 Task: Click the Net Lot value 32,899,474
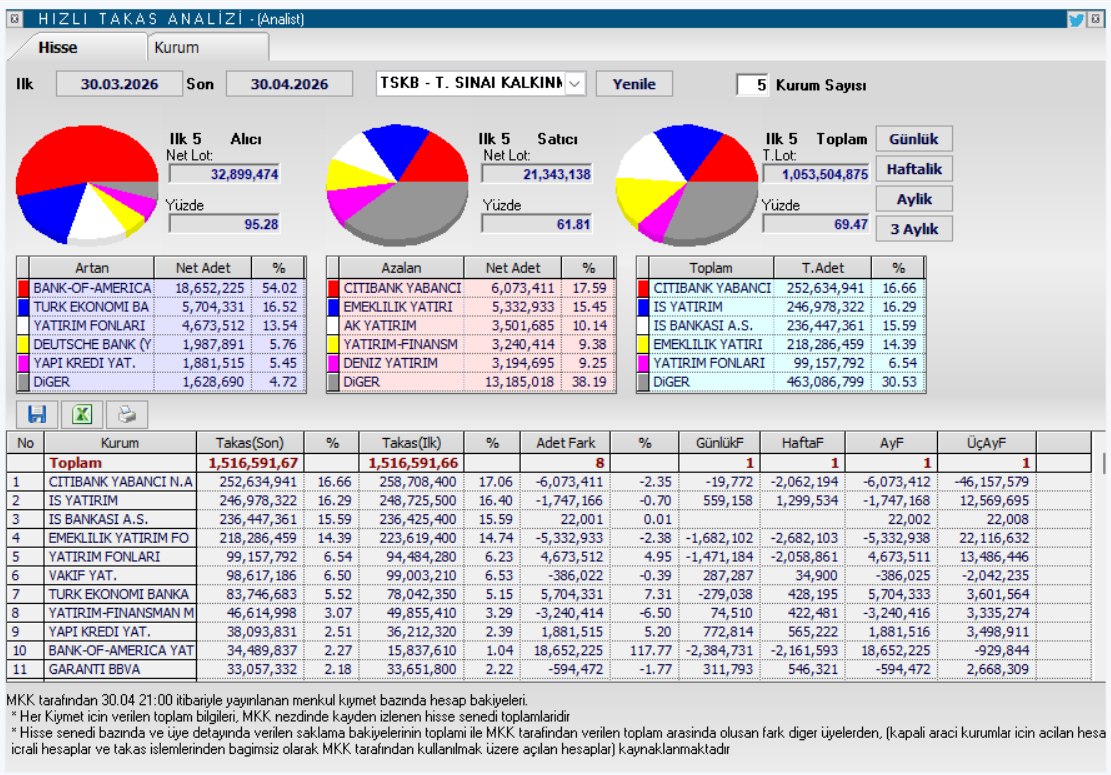point(225,174)
